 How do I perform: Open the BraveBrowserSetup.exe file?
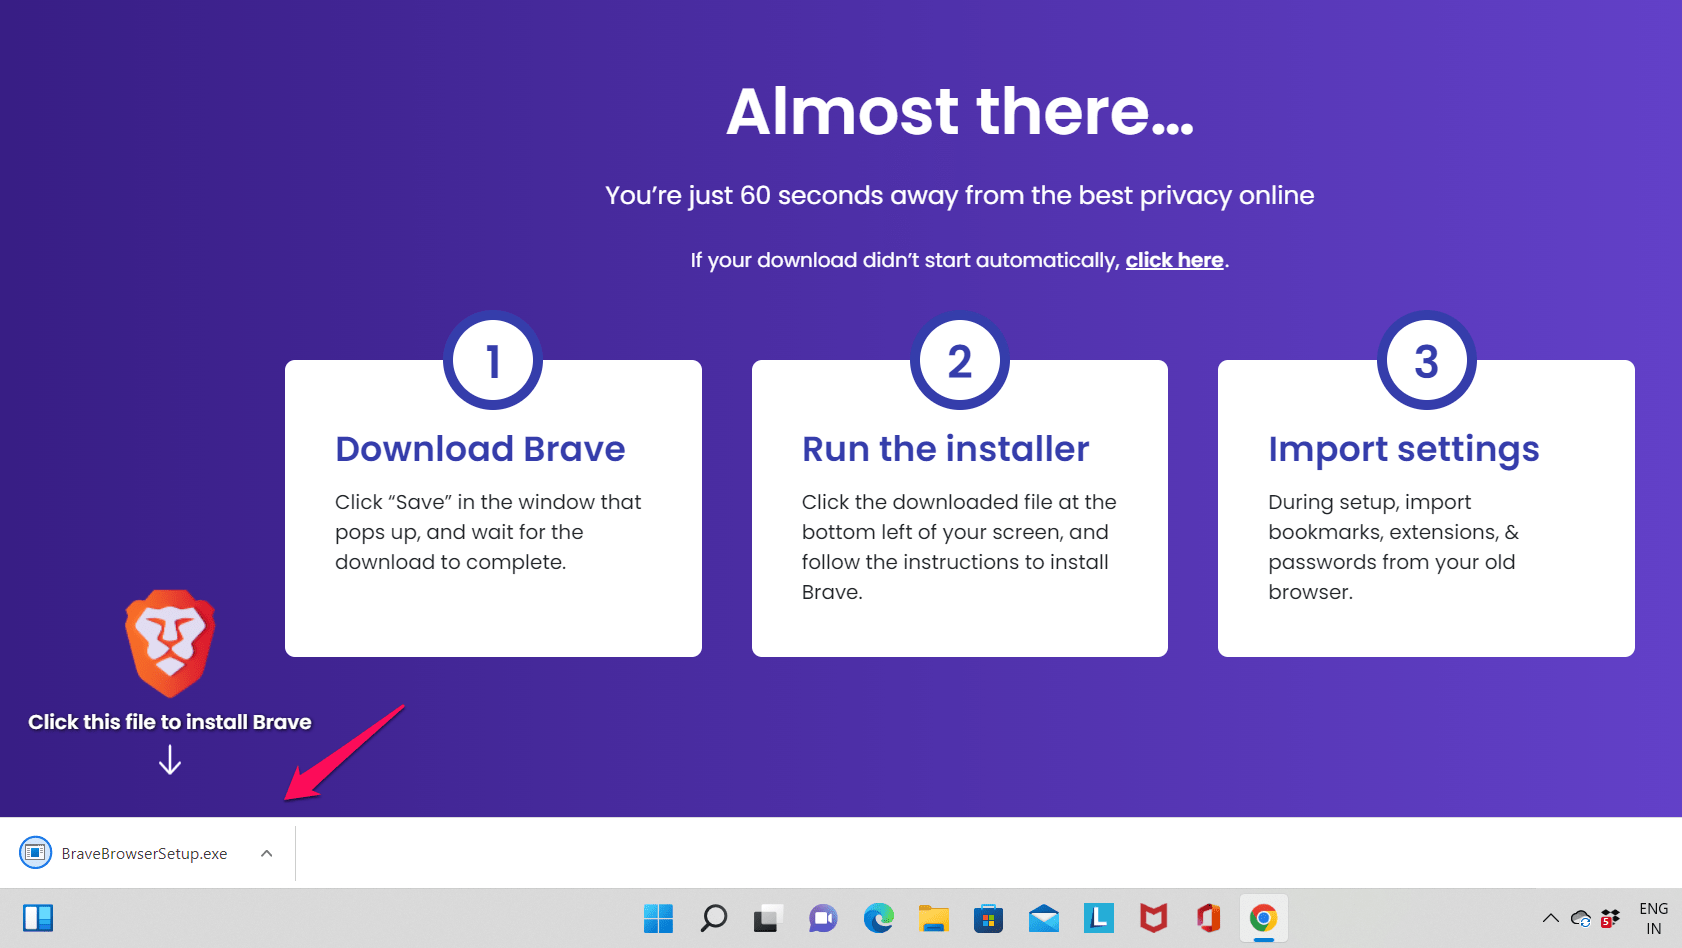[131, 853]
